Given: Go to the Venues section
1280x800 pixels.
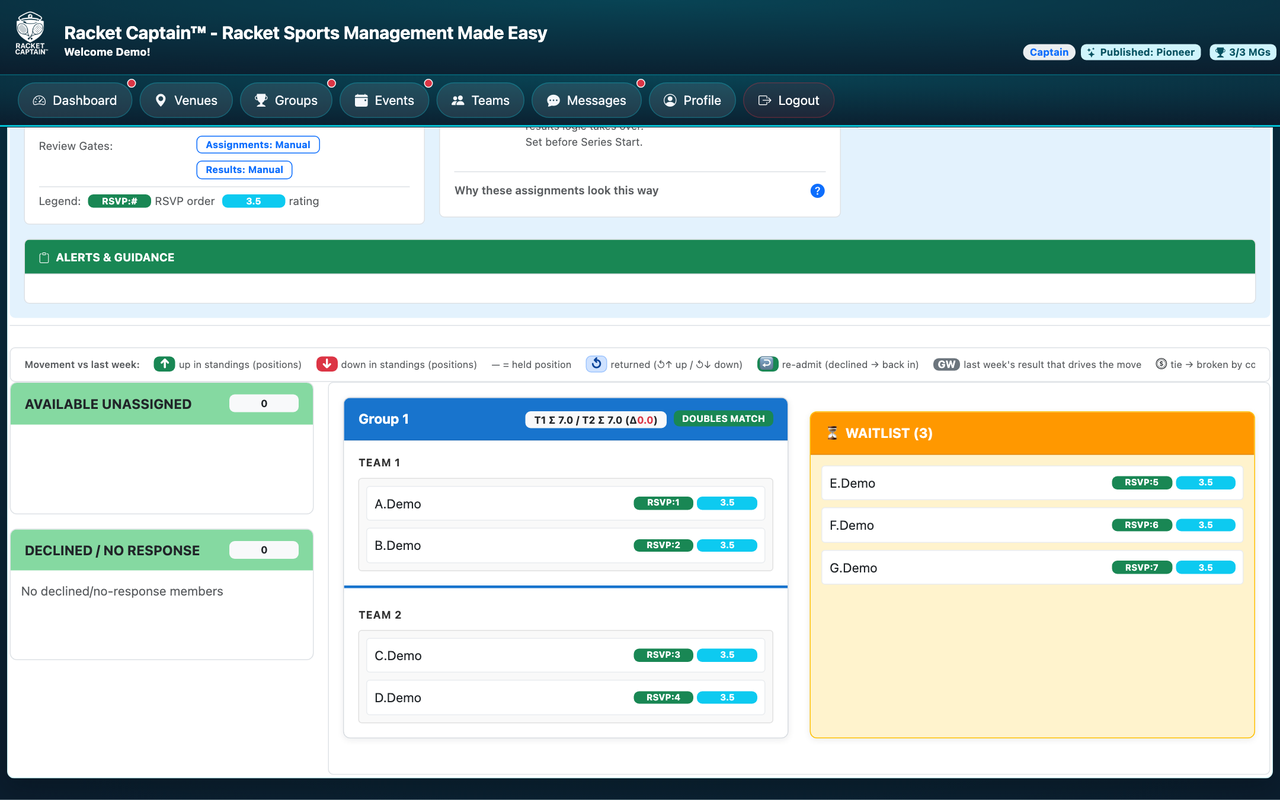Looking at the screenshot, I should point(186,100).
